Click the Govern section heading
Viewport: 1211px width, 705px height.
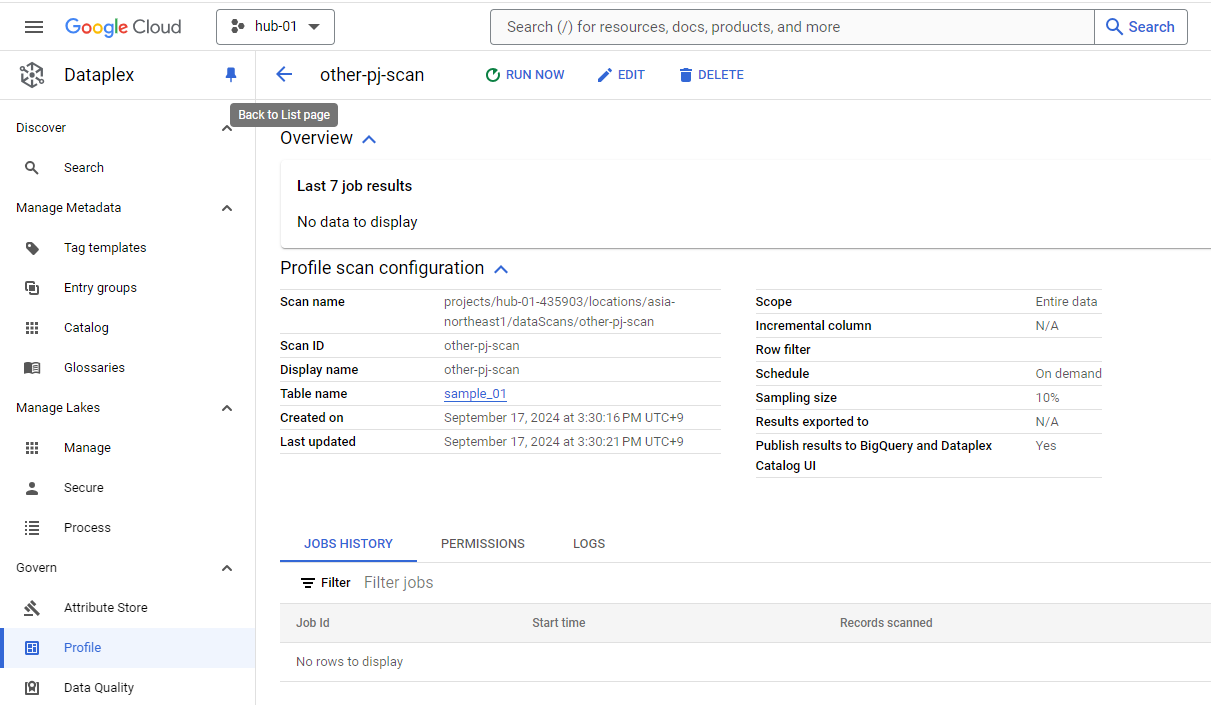(x=37, y=568)
